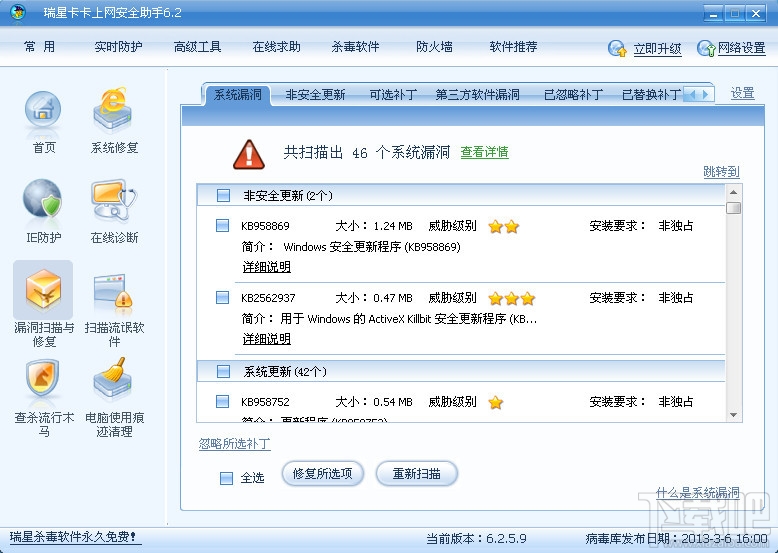The image size is (778, 553).
Task: Click the KB958869 patch ID text
Action: click(x=265, y=226)
